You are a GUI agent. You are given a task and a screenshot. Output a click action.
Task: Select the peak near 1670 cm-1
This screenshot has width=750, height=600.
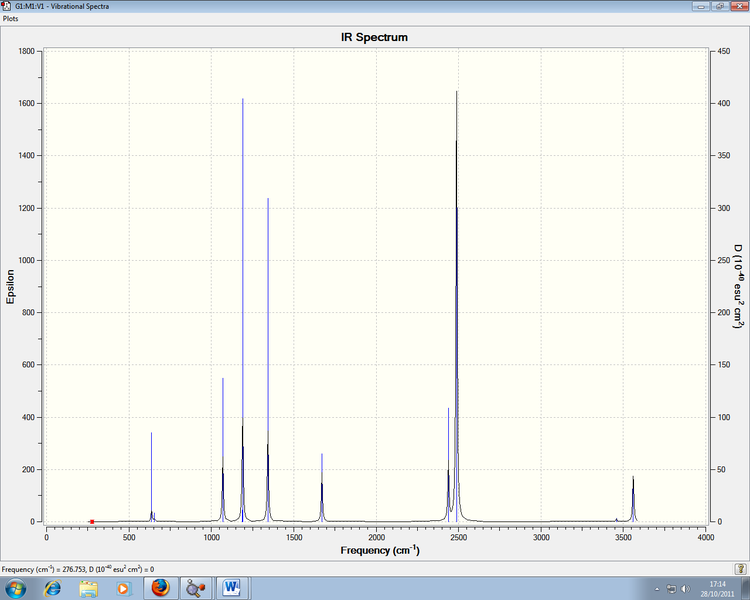click(322, 488)
